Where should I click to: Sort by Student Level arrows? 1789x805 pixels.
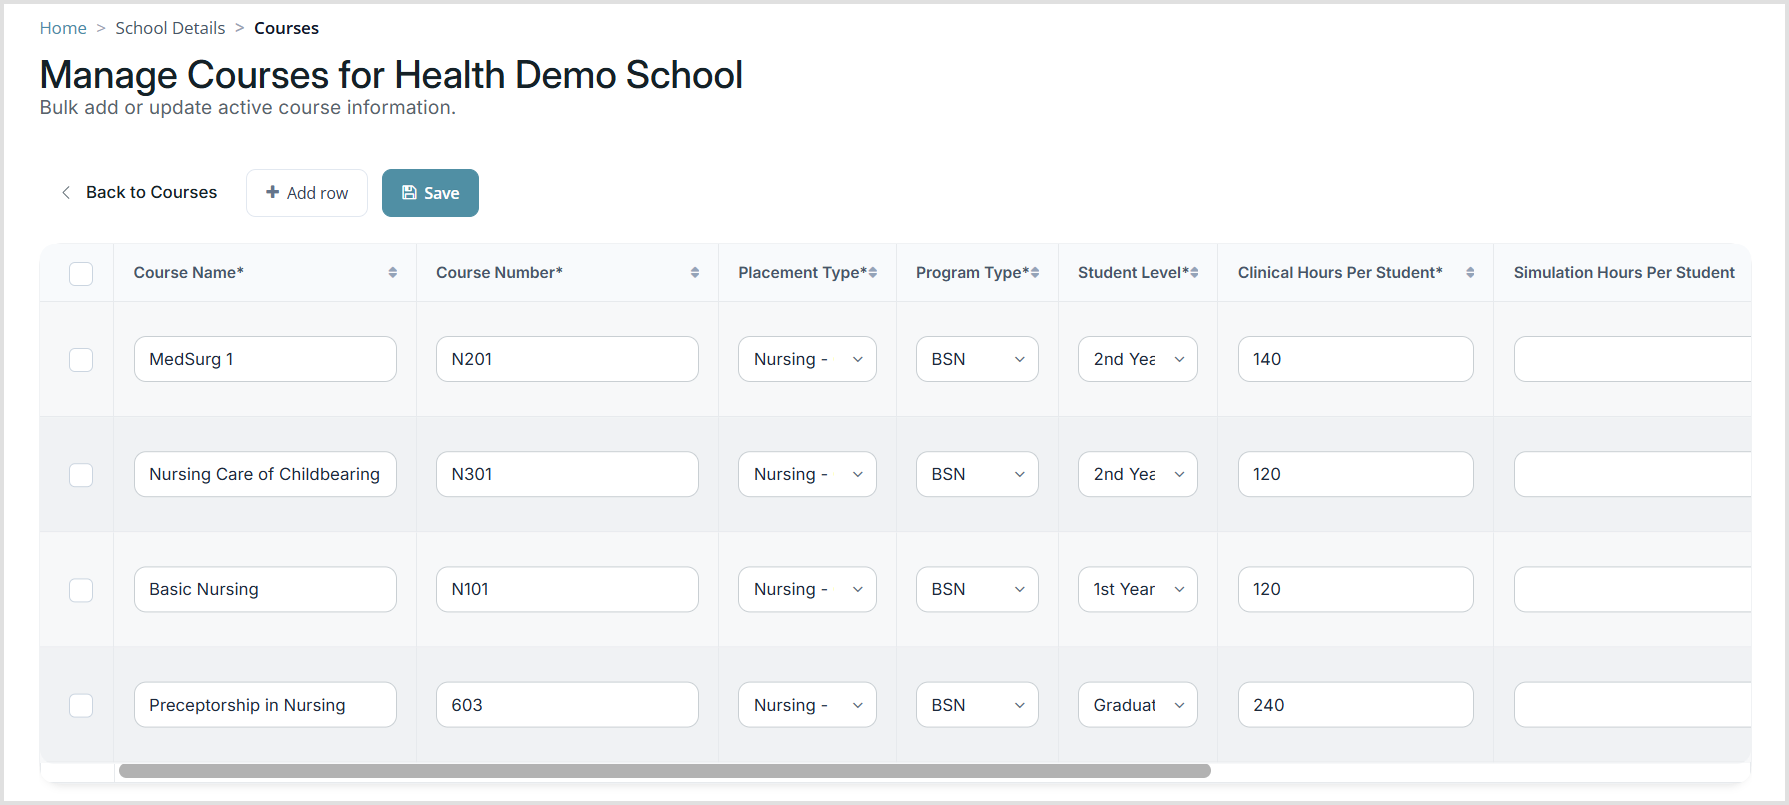tap(1194, 273)
